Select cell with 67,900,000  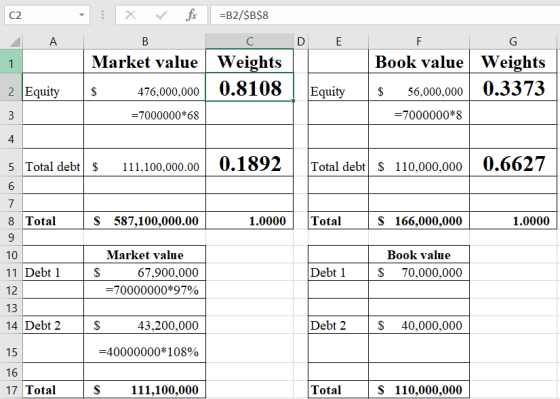(145, 273)
